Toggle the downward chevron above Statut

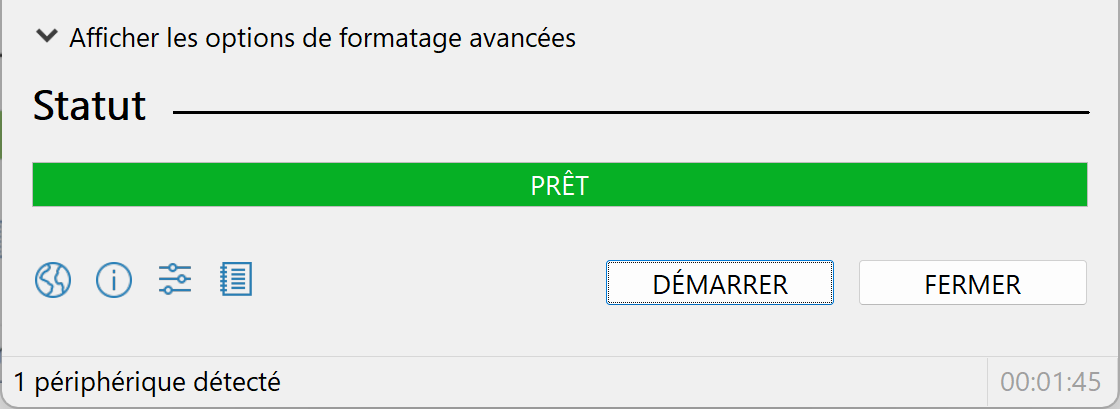47,36
